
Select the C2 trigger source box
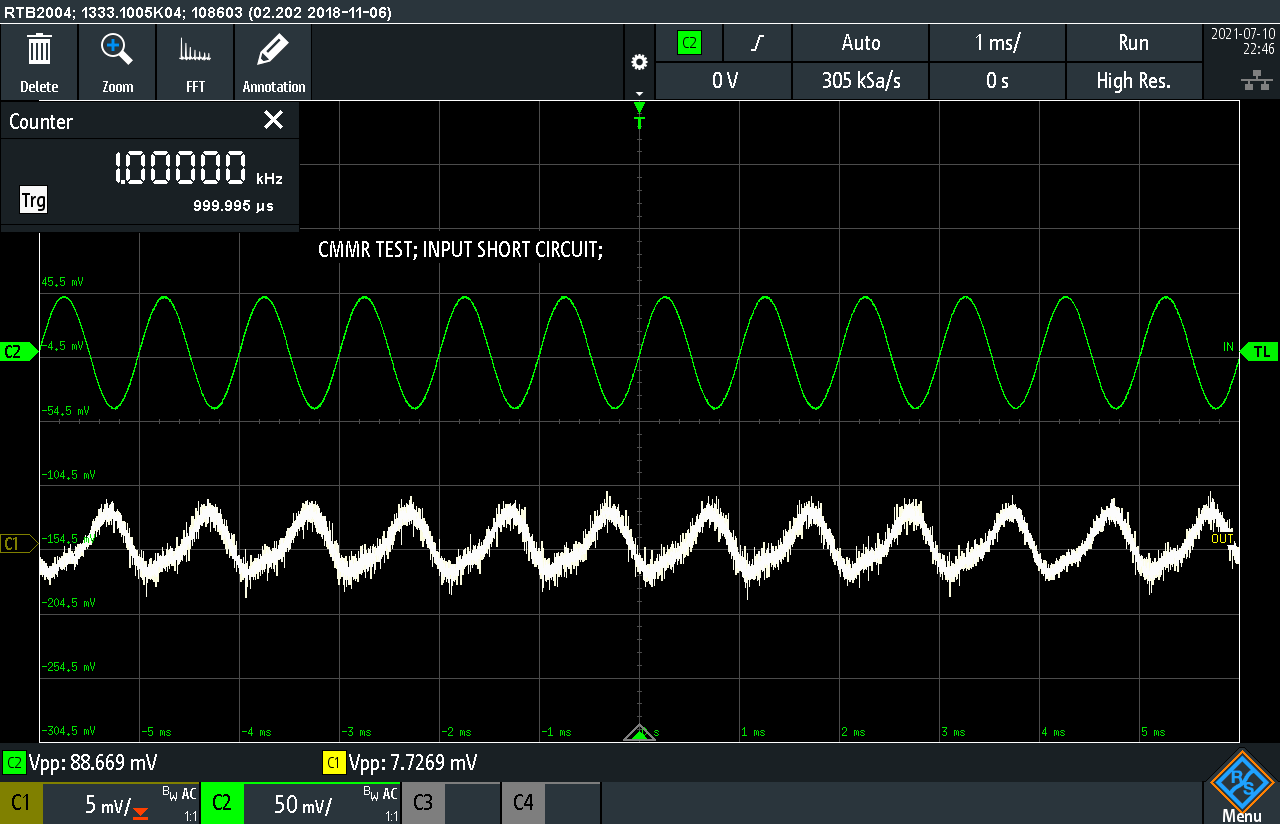[x=689, y=43]
